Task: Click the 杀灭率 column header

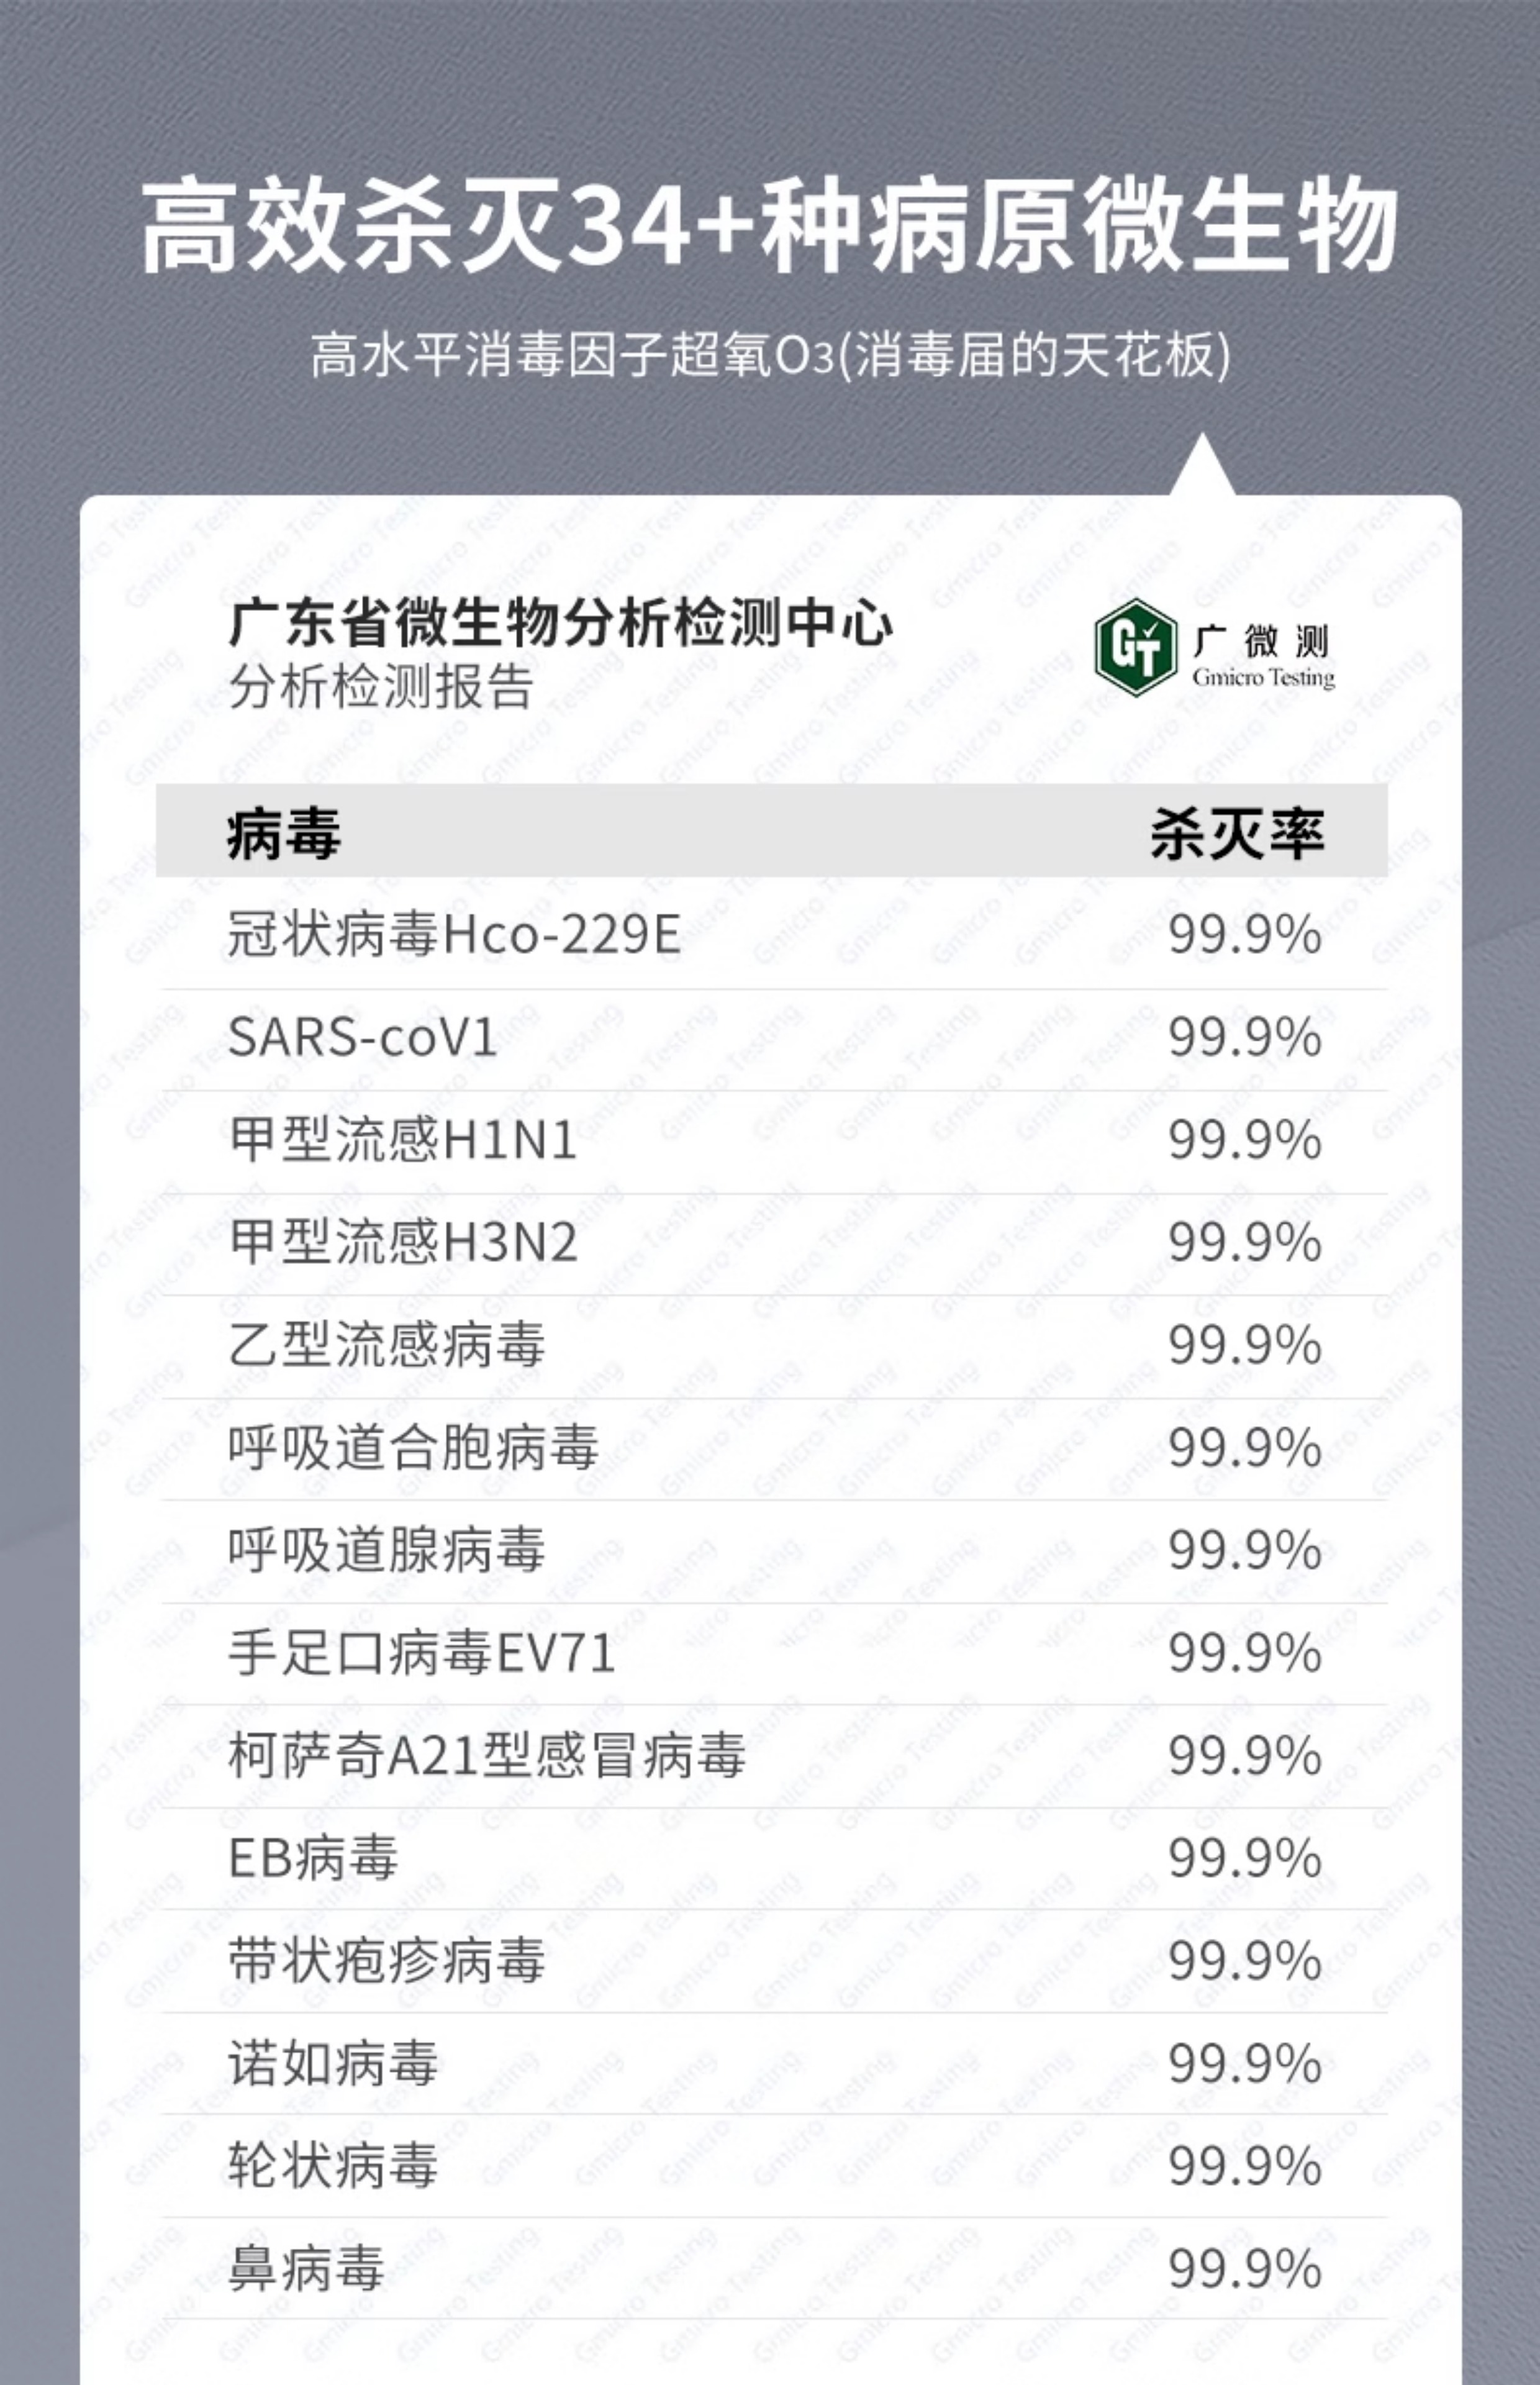Action: [1237, 833]
